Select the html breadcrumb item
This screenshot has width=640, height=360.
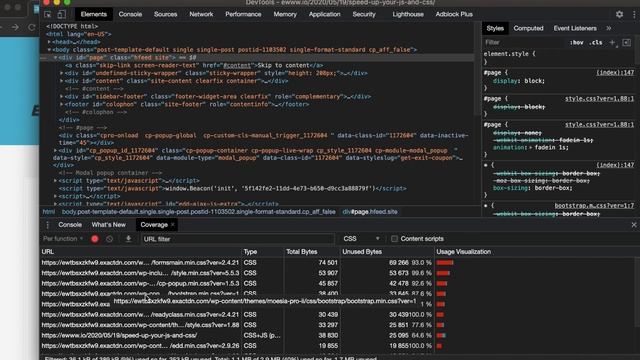coord(49,212)
